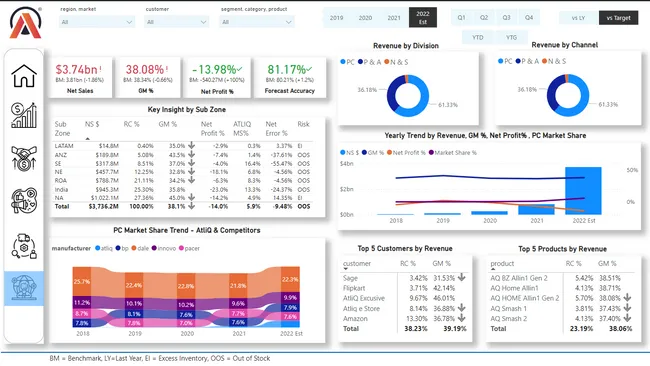
Task: Sort by Sub Zone column header
Action: [x=62, y=128]
